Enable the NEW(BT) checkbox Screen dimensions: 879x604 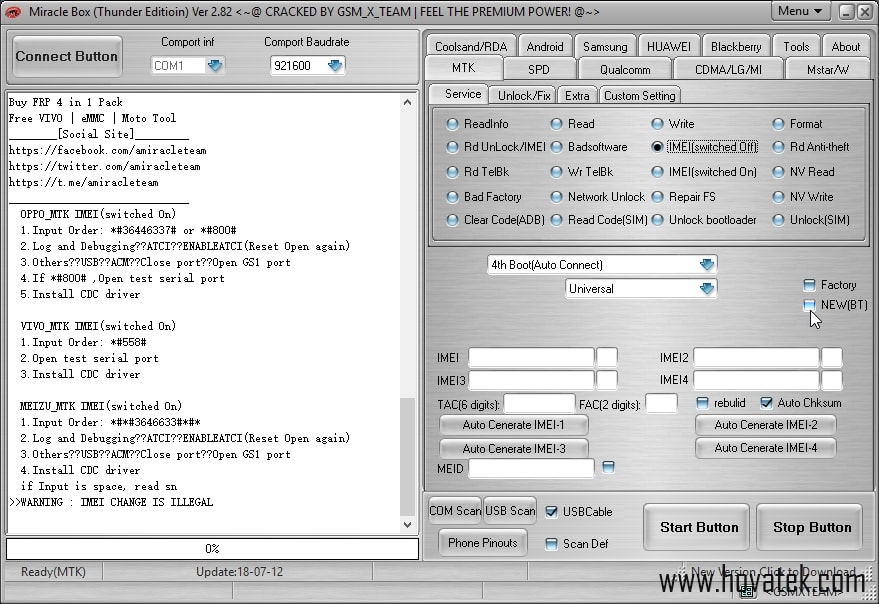click(809, 305)
